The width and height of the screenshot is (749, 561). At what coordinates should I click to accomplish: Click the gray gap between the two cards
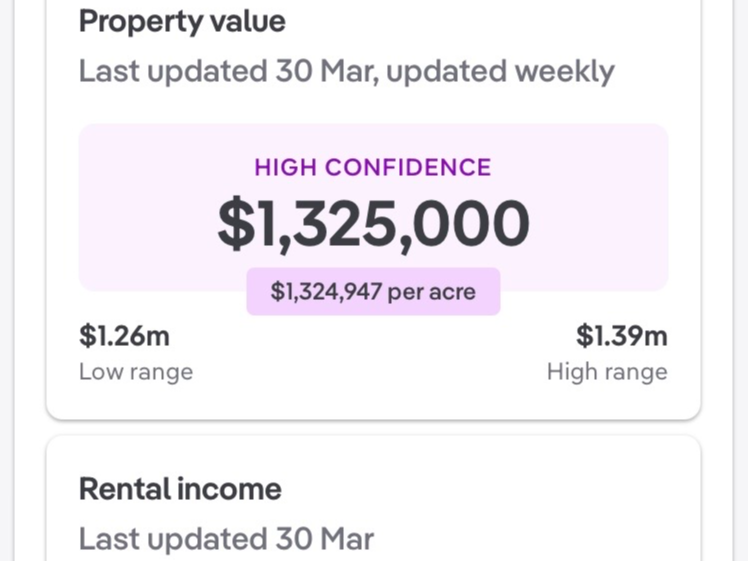pos(373,427)
